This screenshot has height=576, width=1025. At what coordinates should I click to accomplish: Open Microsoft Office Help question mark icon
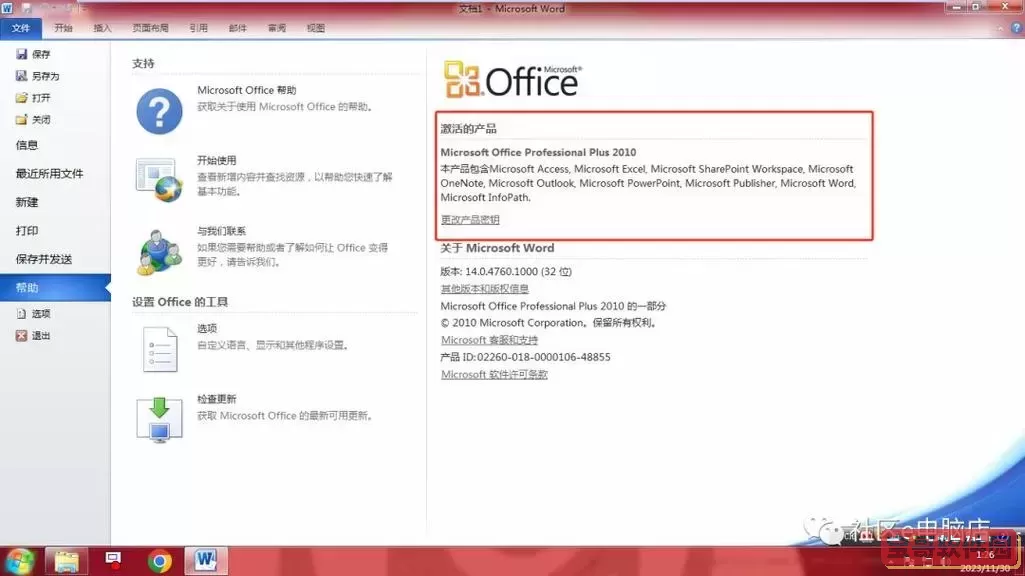(x=160, y=111)
